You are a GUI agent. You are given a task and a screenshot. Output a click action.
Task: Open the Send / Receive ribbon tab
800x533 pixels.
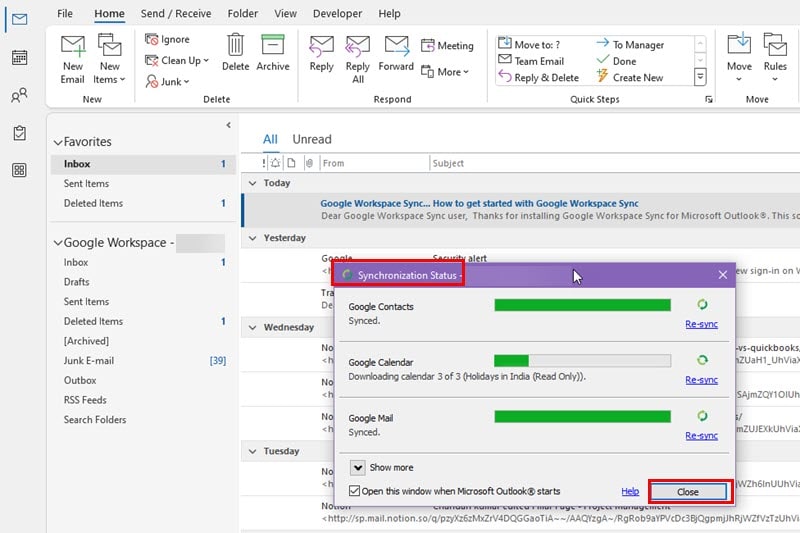click(176, 13)
